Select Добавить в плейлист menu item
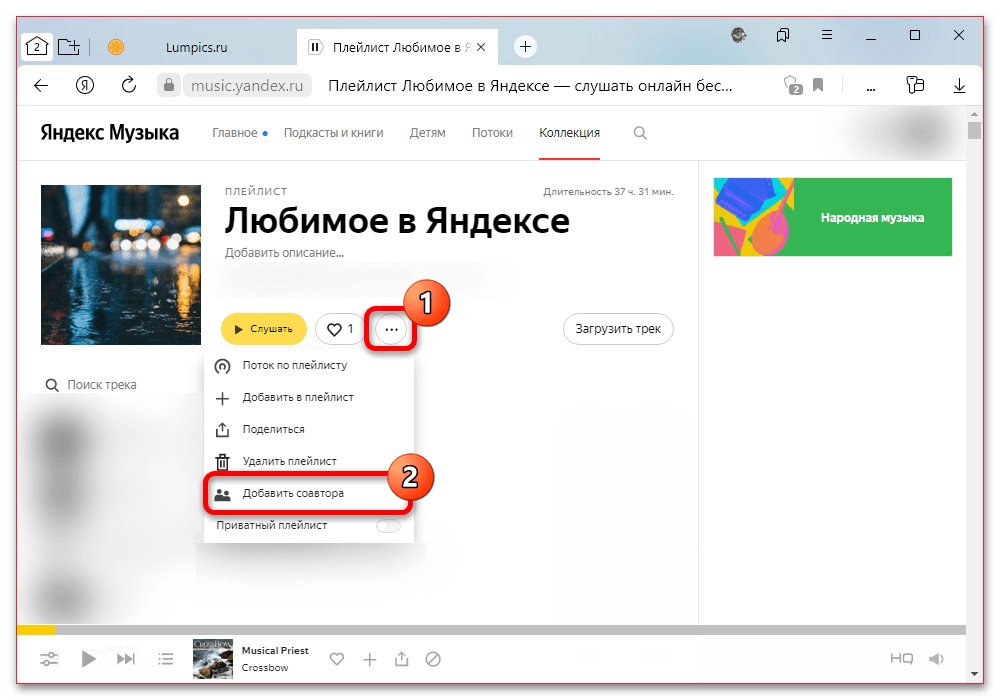This screenshot has height=700, width=1000. [x=309, y=397]
